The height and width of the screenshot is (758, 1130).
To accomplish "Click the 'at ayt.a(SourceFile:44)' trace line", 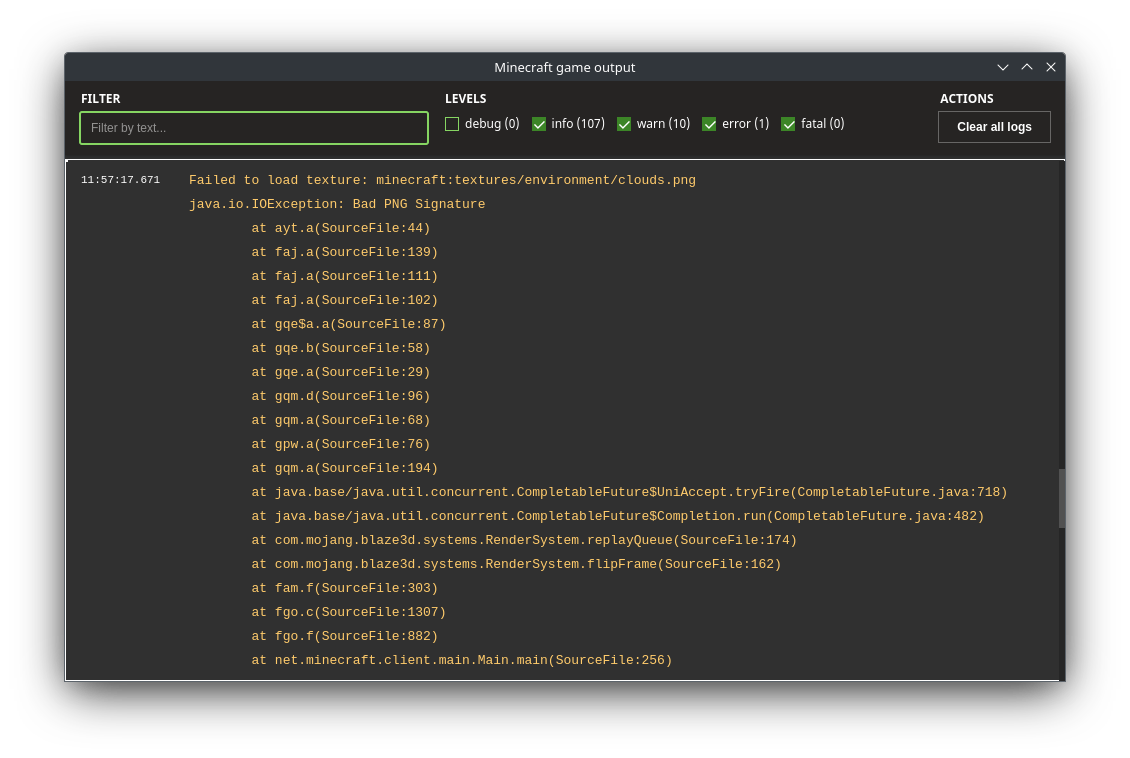I will pos(340,228).
